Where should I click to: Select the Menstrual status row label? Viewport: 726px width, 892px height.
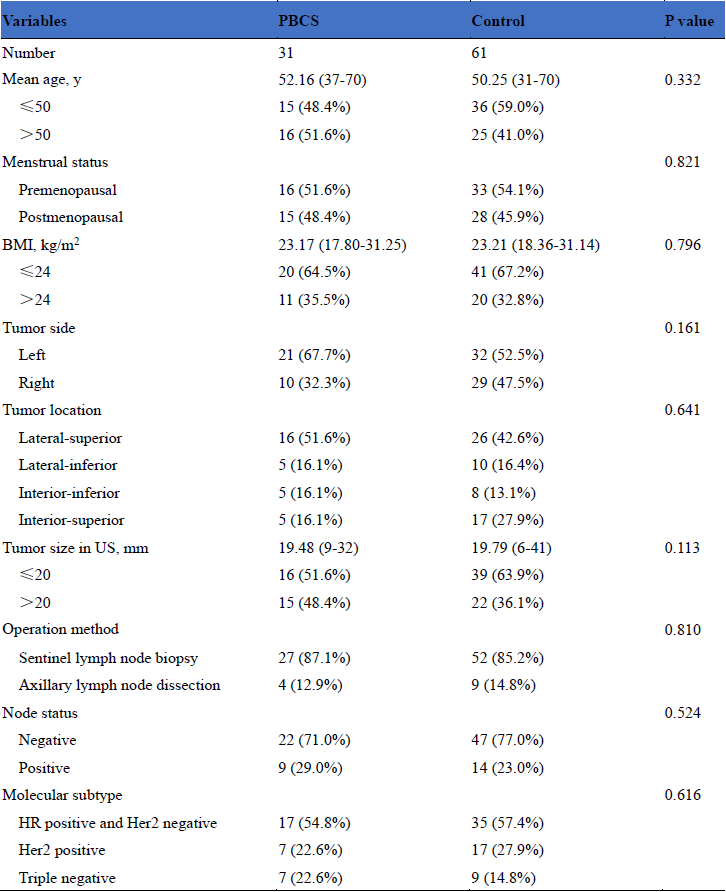point(55,162)
